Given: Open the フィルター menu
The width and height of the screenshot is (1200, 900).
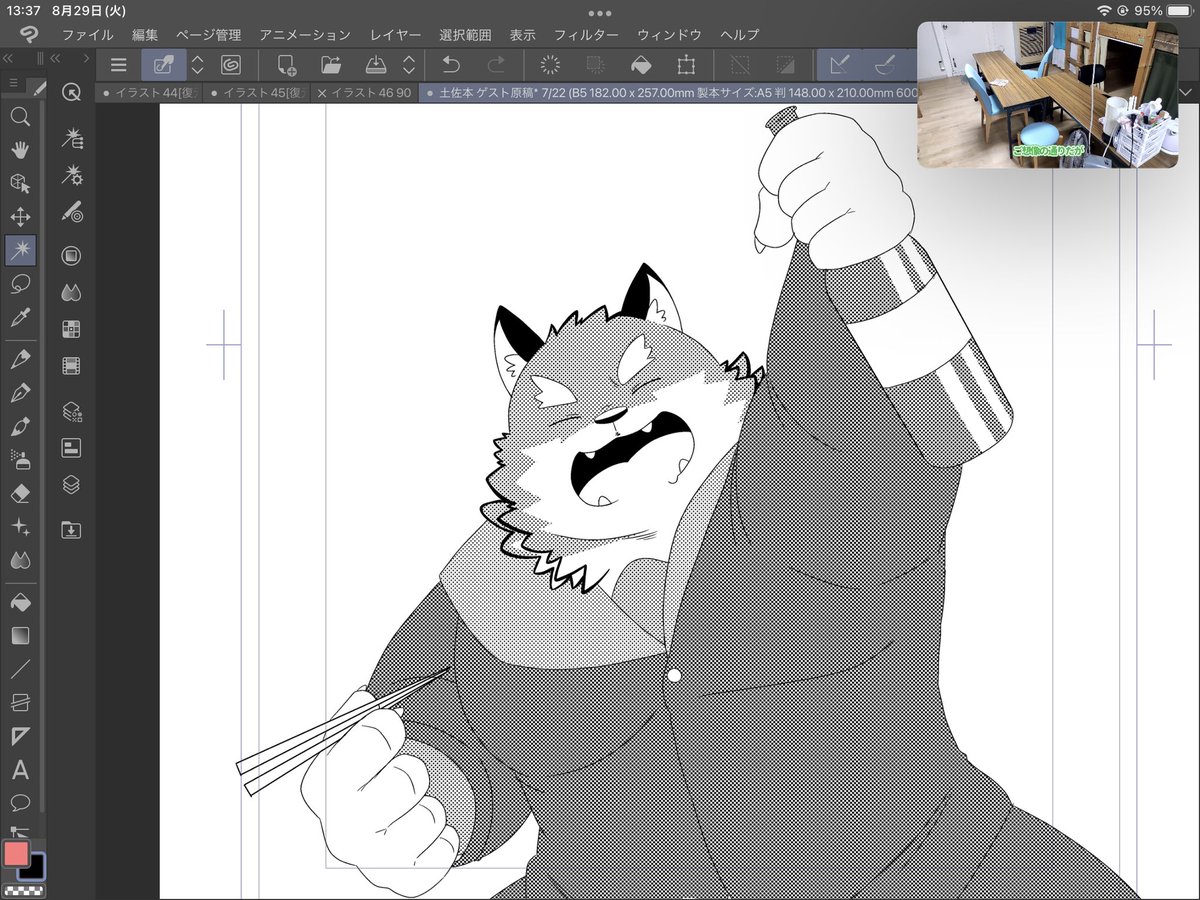Looking at the screenshot, I should pyautogui.click(x=586, y=35).
